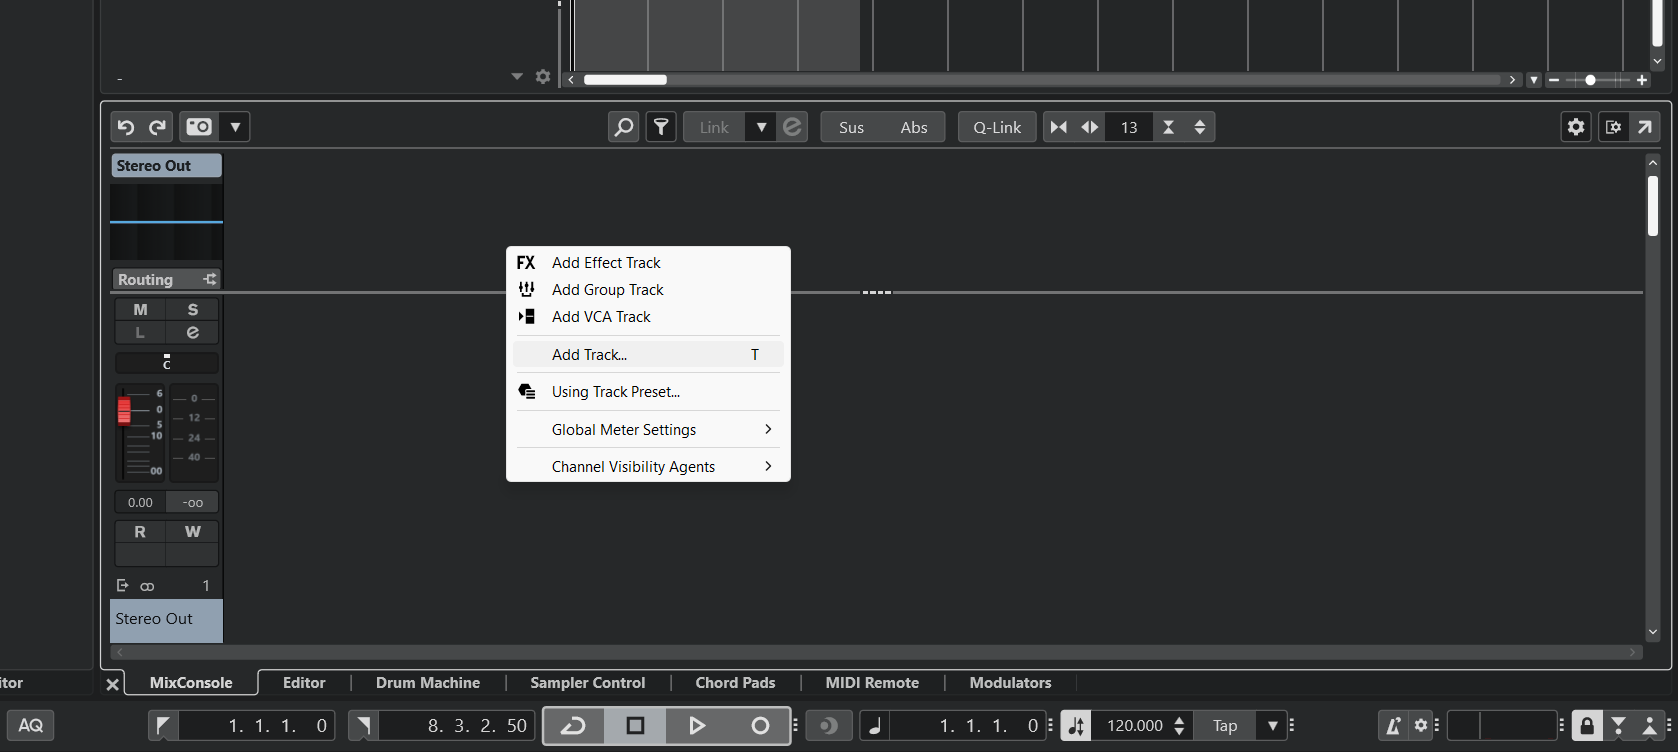Click the Stereo Out pan control
This screenshot has width=1678, height=752.
(167, 362)
